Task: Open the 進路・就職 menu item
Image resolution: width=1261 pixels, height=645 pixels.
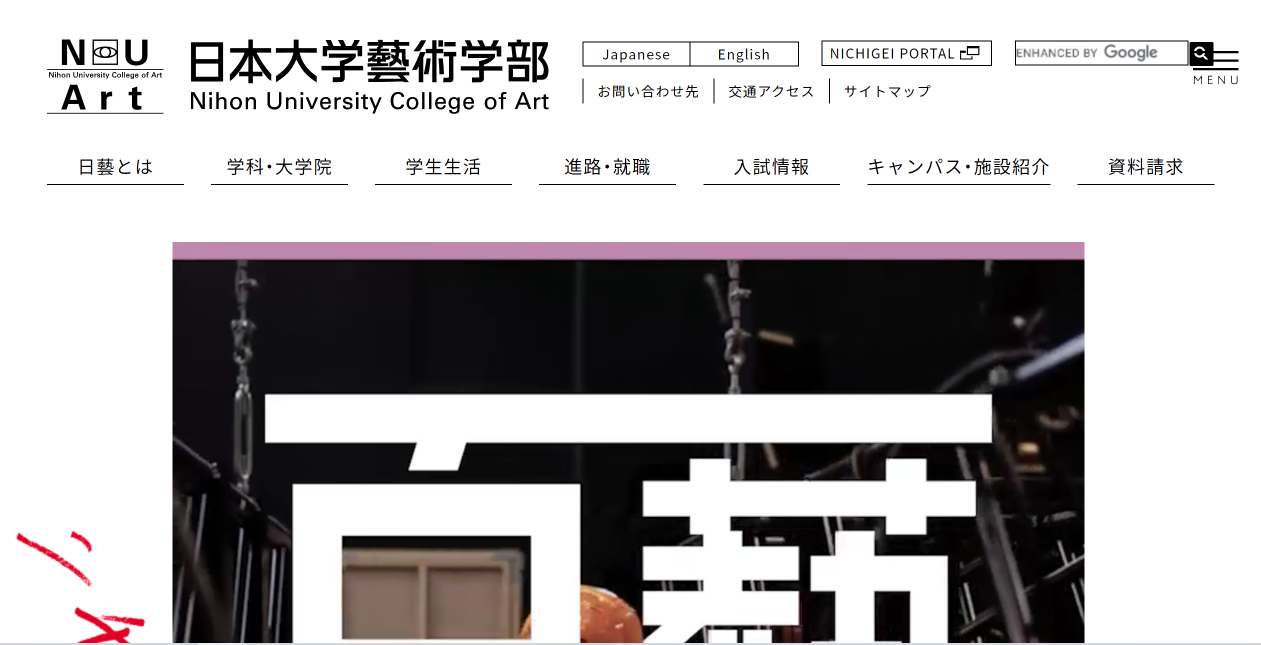Action: 607,167
